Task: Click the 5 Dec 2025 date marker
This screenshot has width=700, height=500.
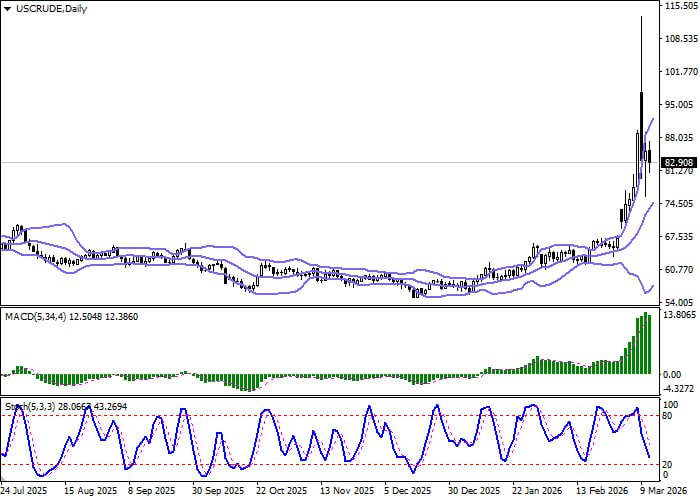Action: point(409,491)
